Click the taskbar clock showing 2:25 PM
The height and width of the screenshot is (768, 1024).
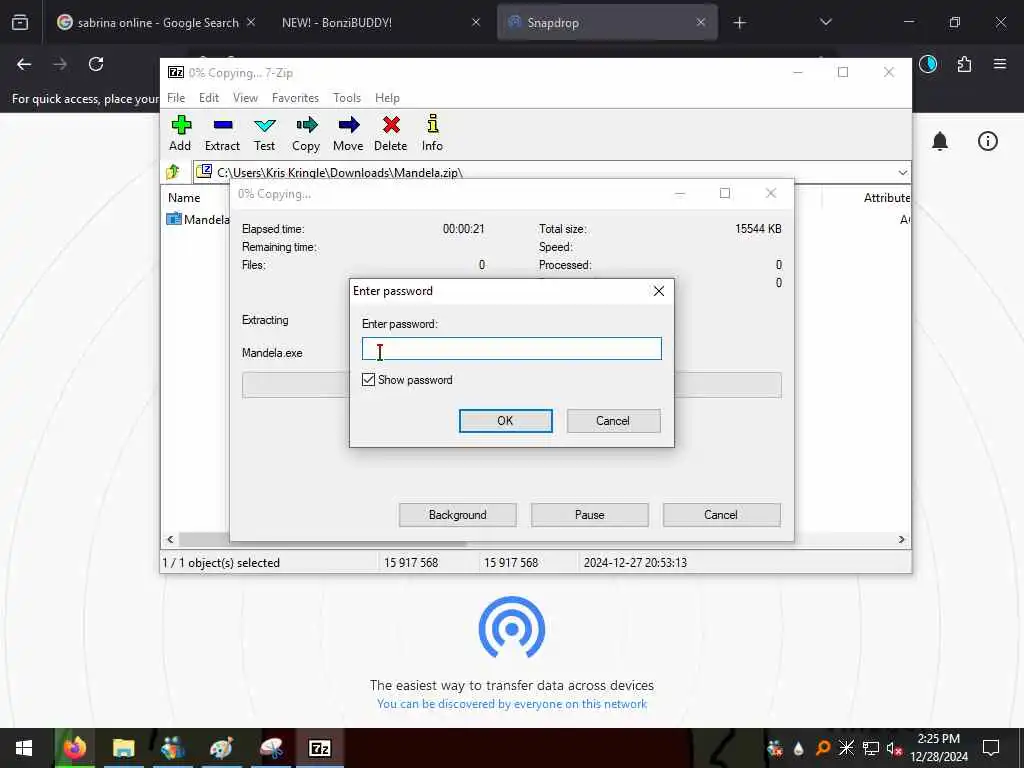(938, 748)
